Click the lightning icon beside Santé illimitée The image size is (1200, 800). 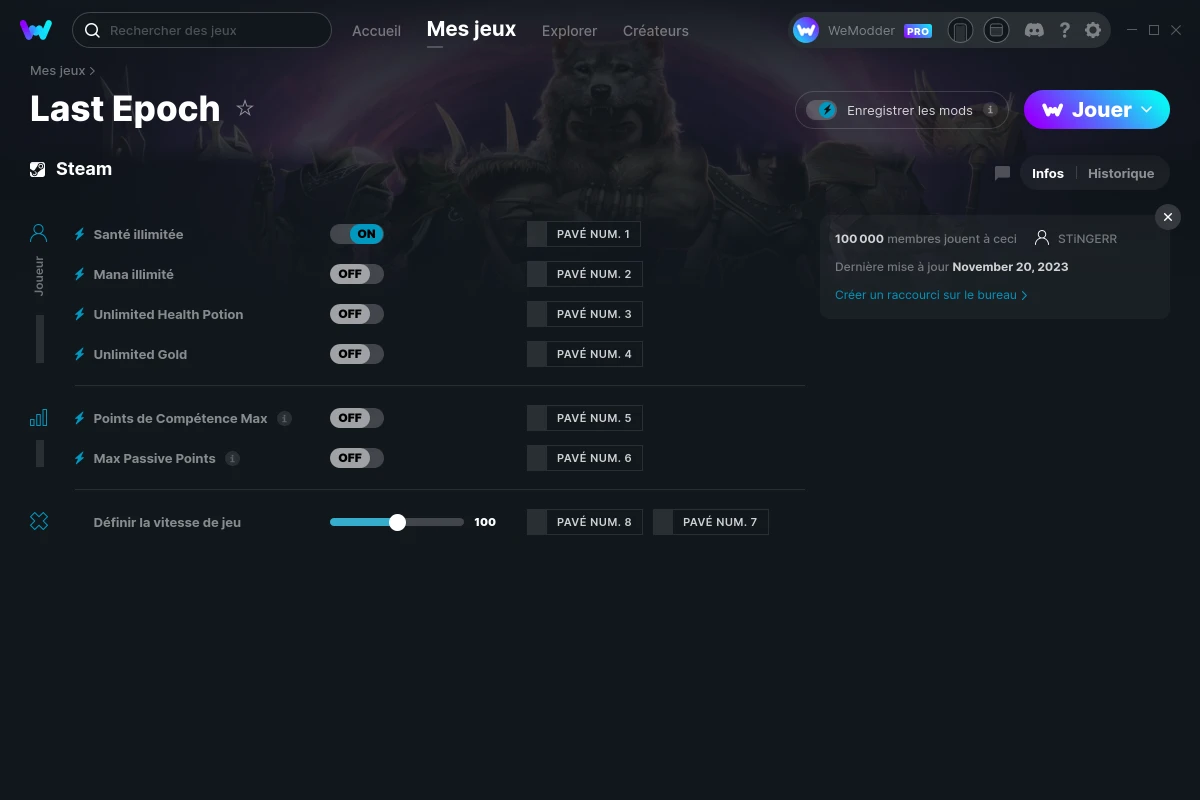(80, 234)
